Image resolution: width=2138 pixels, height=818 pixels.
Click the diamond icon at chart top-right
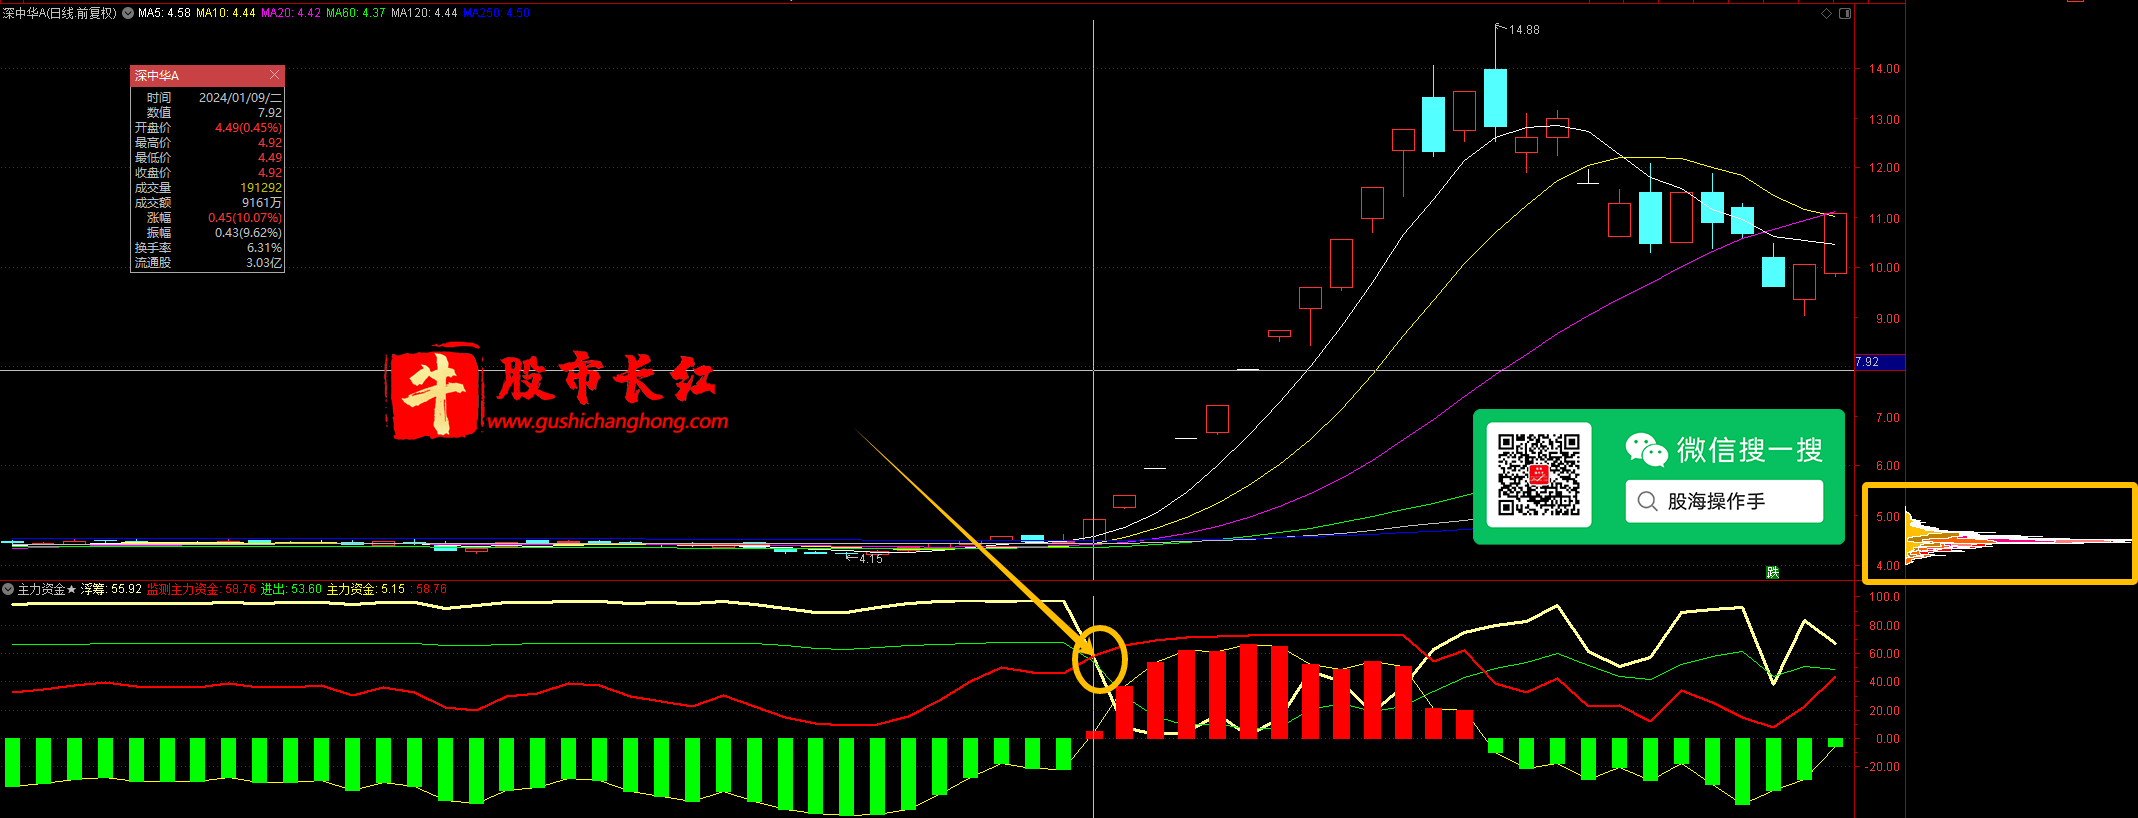pos(1826,13)
